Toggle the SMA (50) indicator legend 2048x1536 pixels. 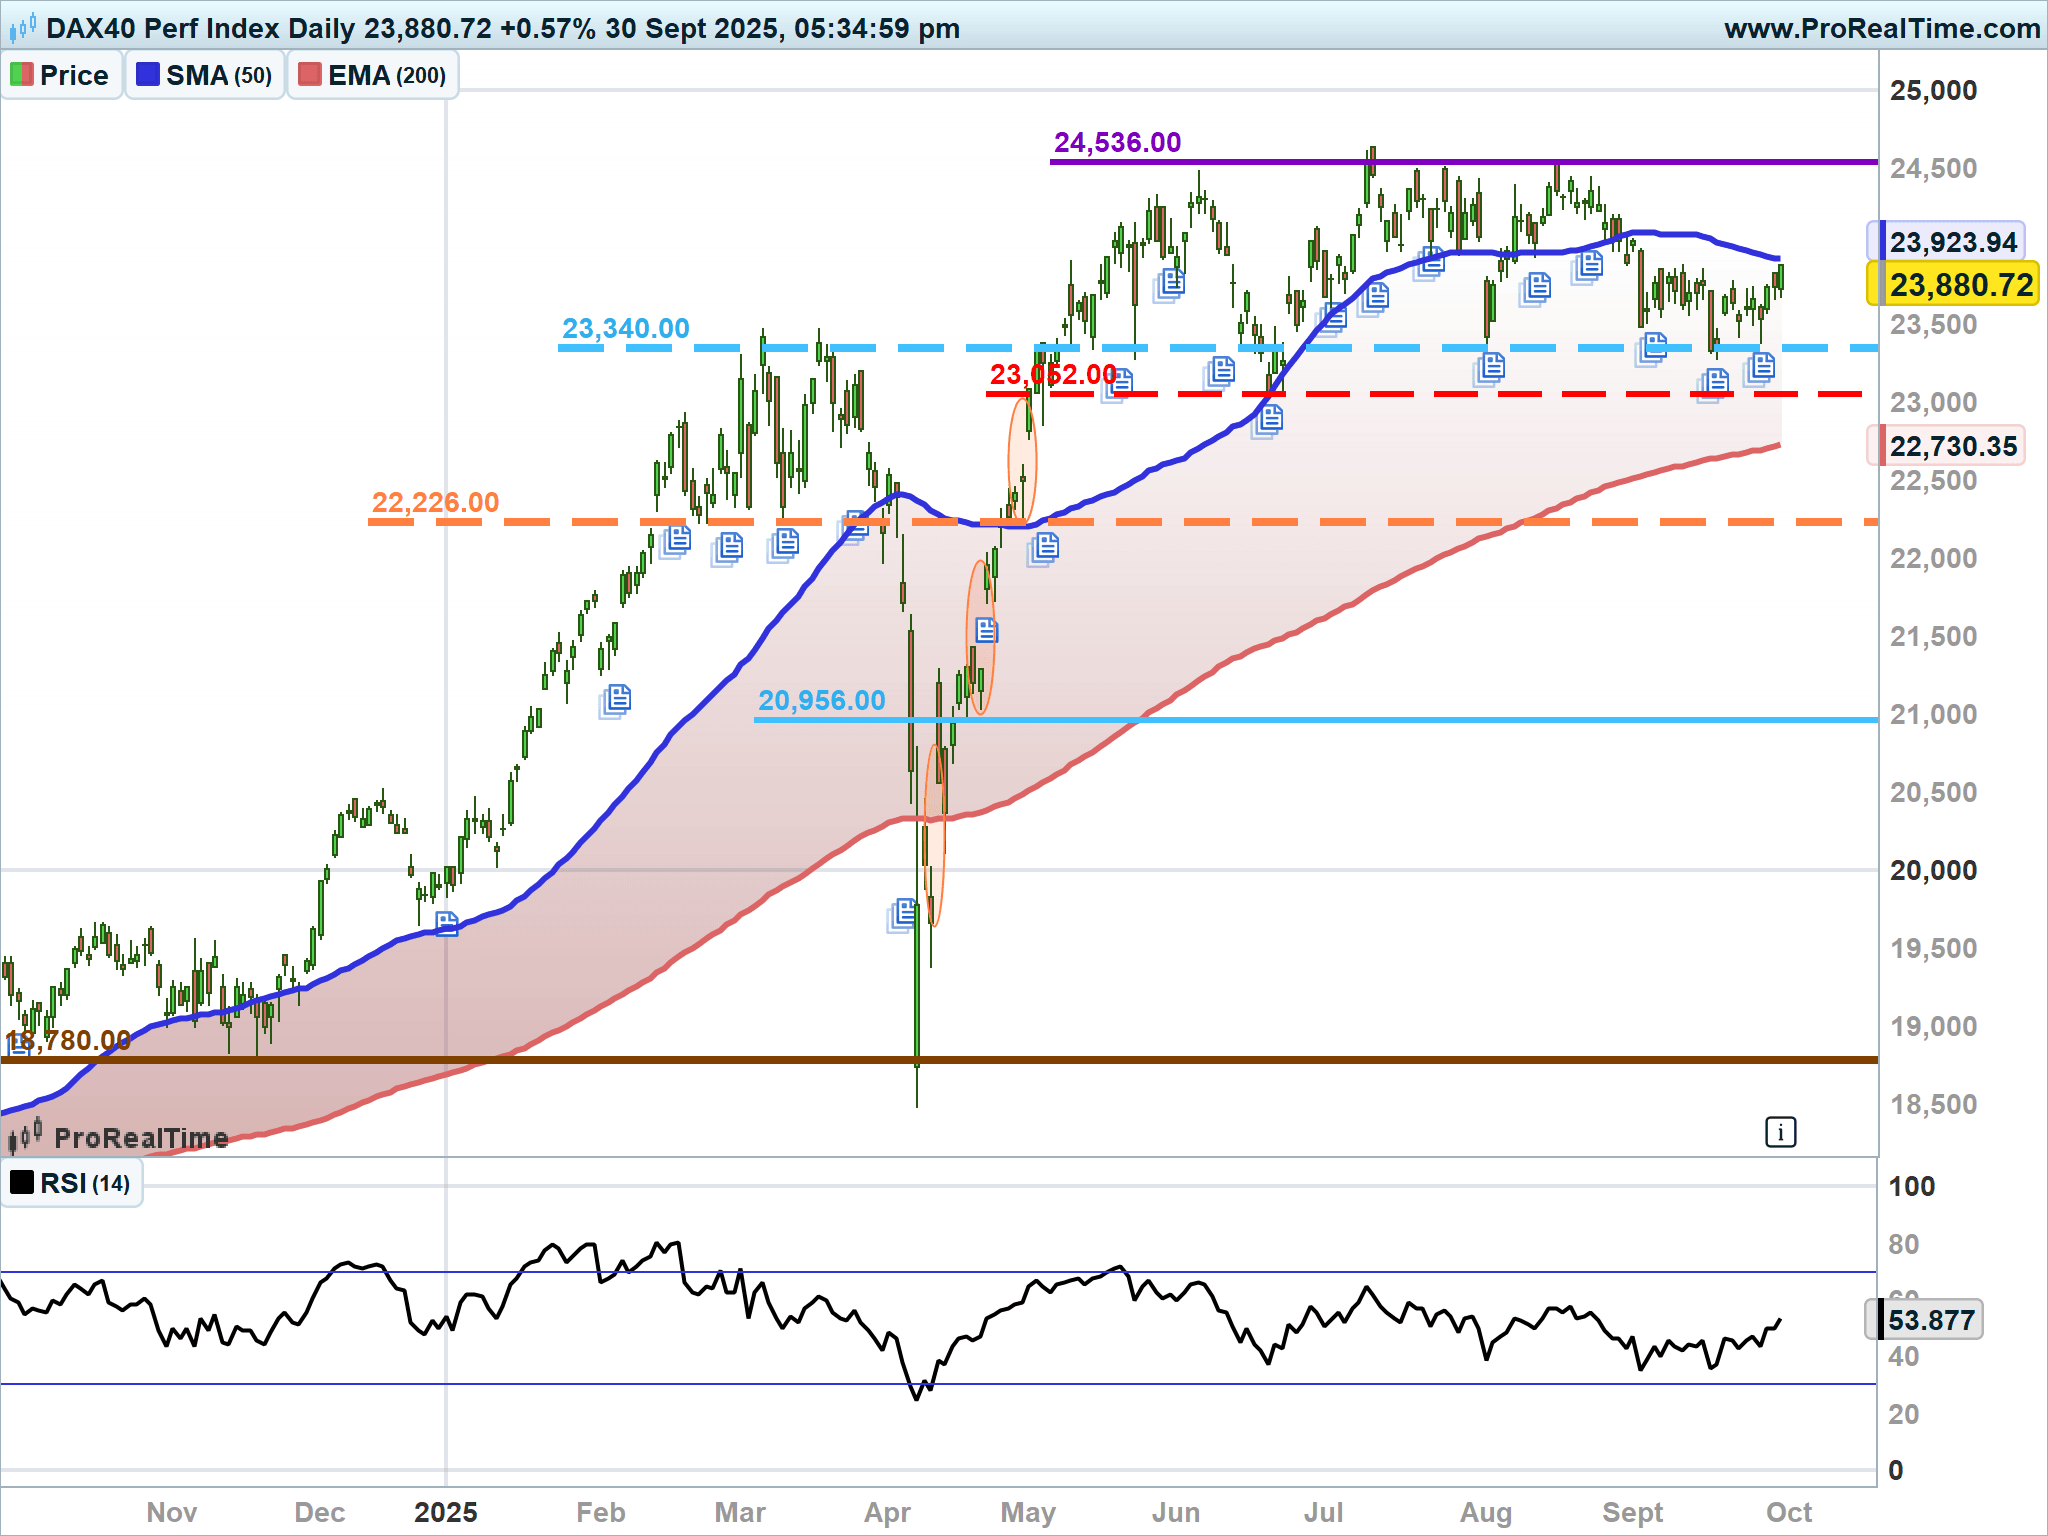coord(205,76)
